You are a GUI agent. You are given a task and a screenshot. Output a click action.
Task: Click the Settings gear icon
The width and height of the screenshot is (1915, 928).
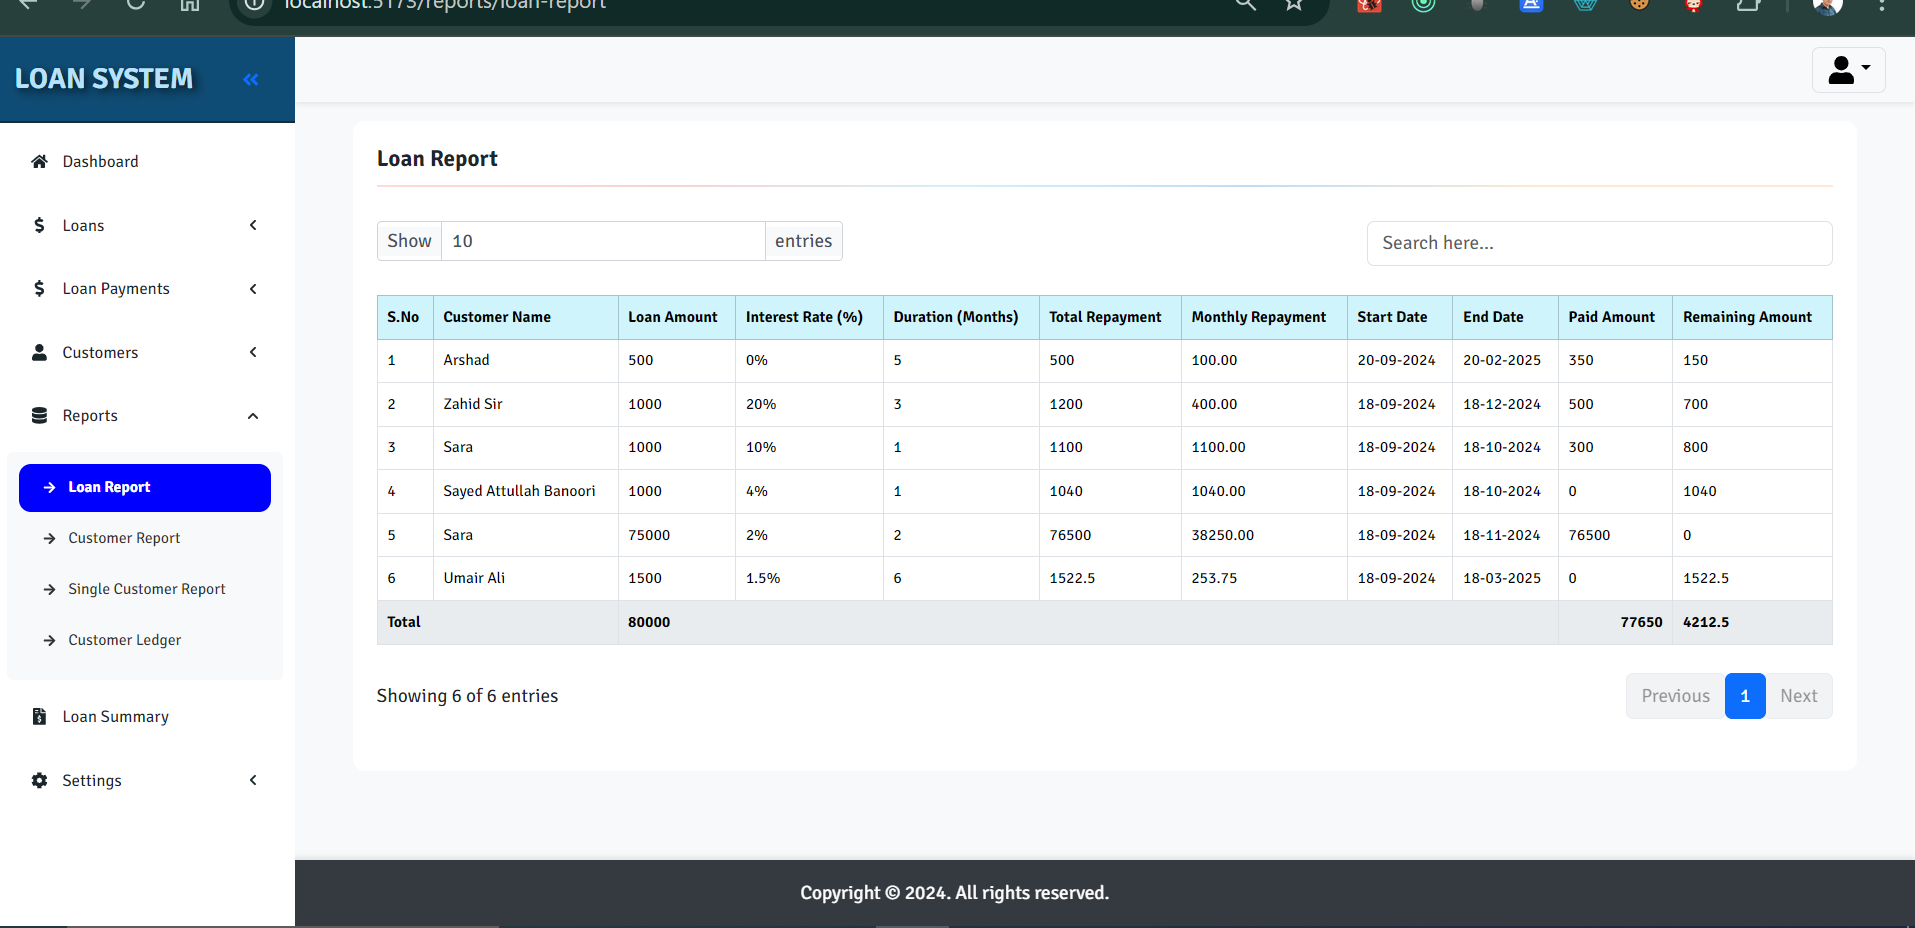(x=39, y=780)
